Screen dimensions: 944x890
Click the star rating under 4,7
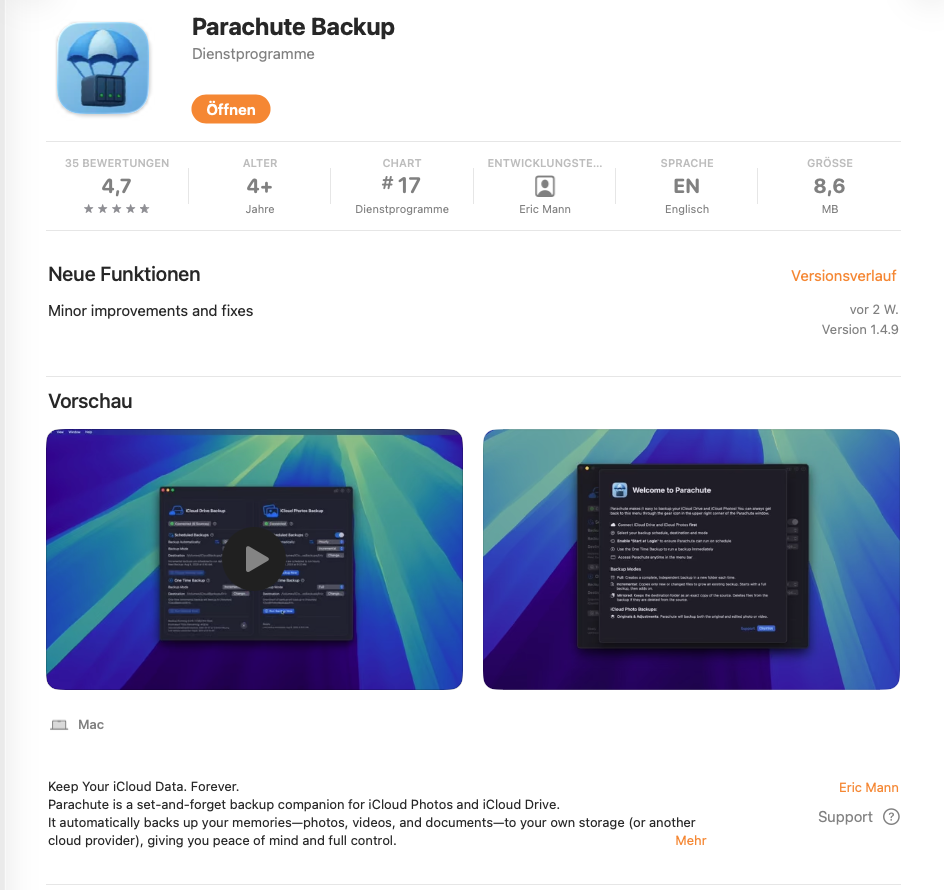pos(117,209)
